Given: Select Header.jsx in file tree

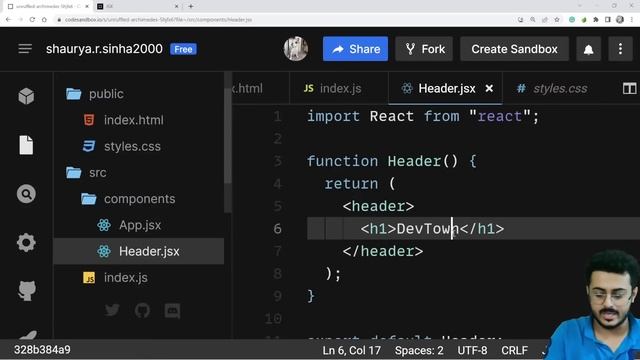Looking at the screenshot, I should point(138,251).
